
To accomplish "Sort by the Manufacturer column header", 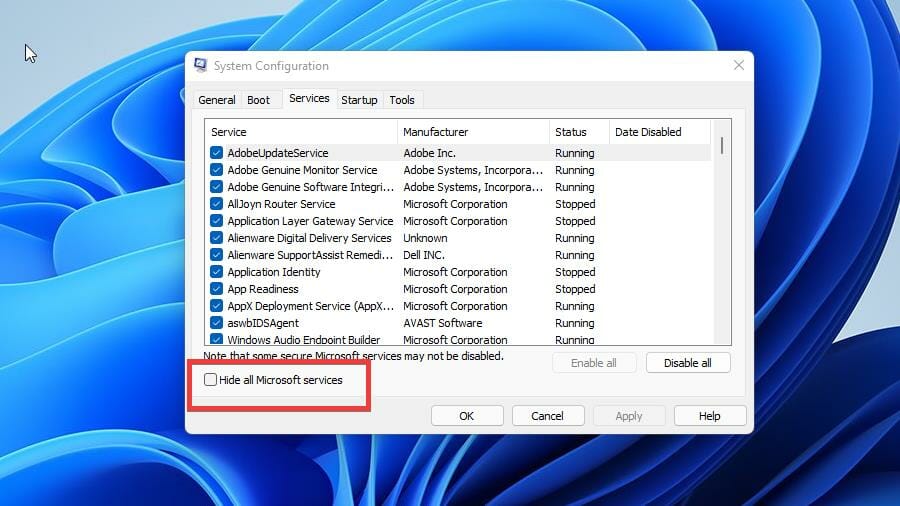I will point(473,132).
